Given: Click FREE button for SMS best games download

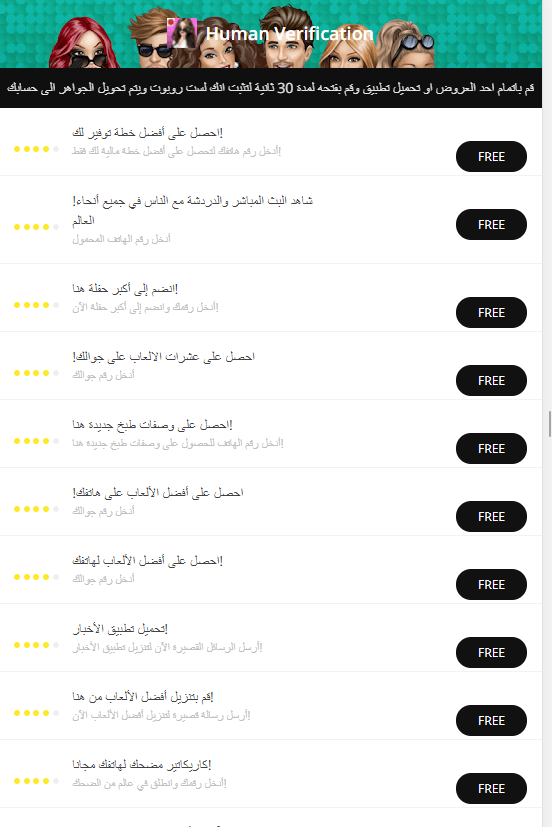Looking at the screenshot, I should 491,721.
